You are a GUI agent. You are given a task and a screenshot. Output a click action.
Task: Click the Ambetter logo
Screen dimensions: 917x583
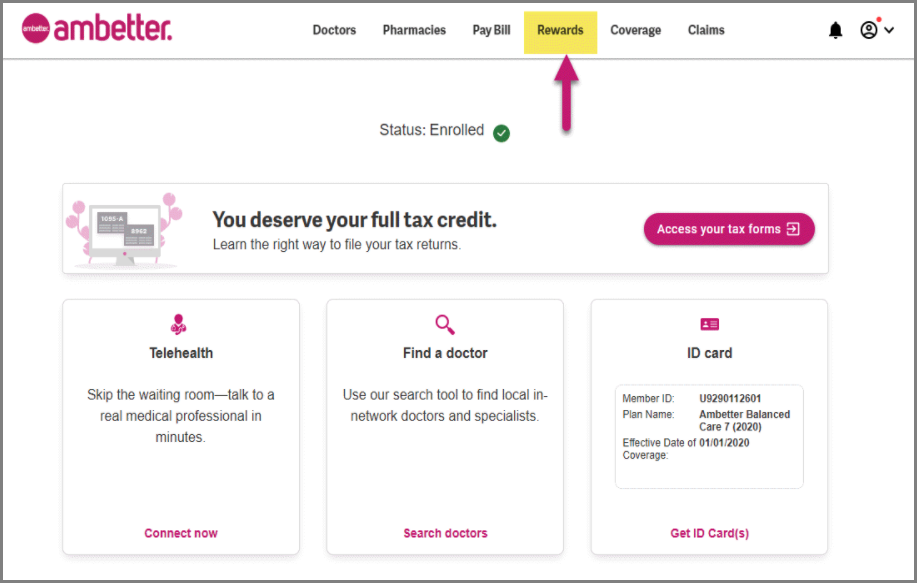tap(95, 28)
